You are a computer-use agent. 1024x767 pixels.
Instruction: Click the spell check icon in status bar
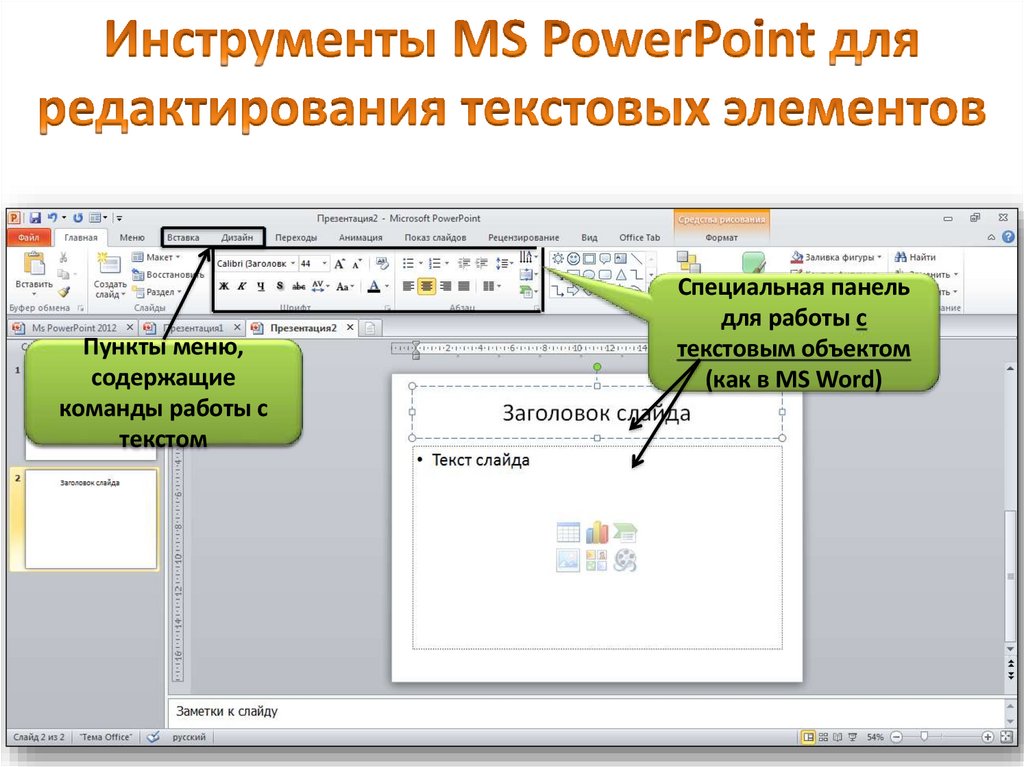click(153, 737)
